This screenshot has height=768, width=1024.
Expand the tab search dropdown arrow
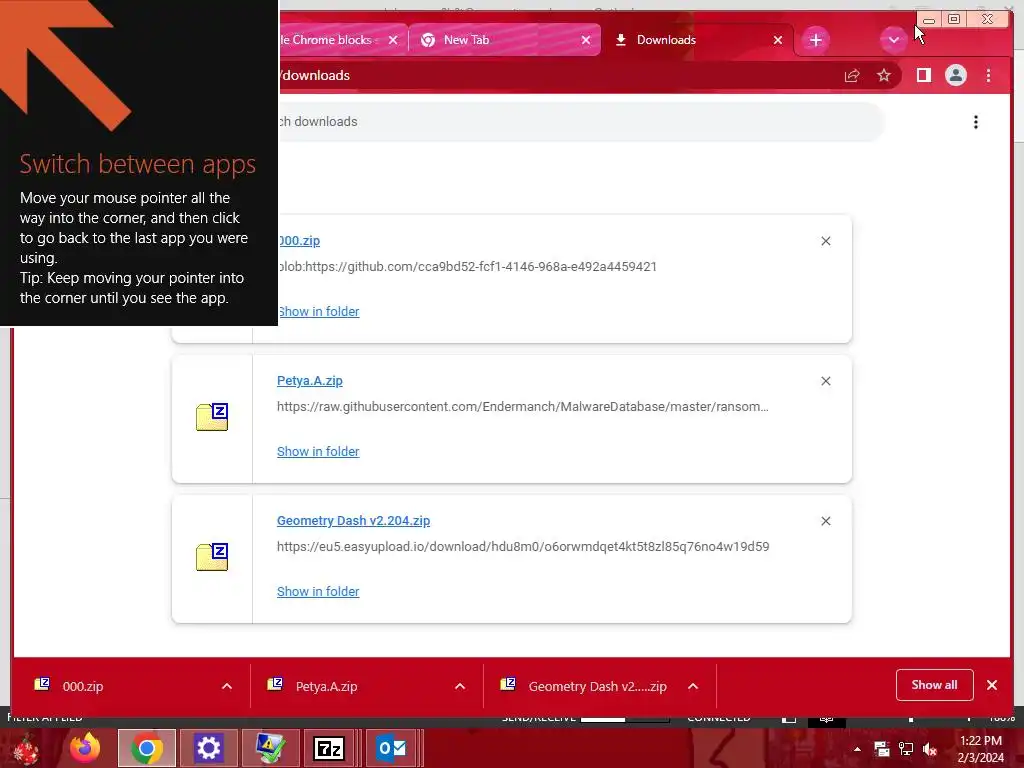click(893, 40)
